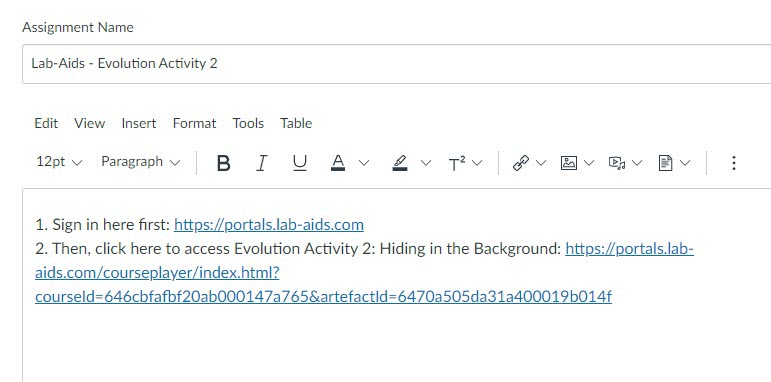
Task: Expand the highlight color options arrow
Action: pos(426,163)
